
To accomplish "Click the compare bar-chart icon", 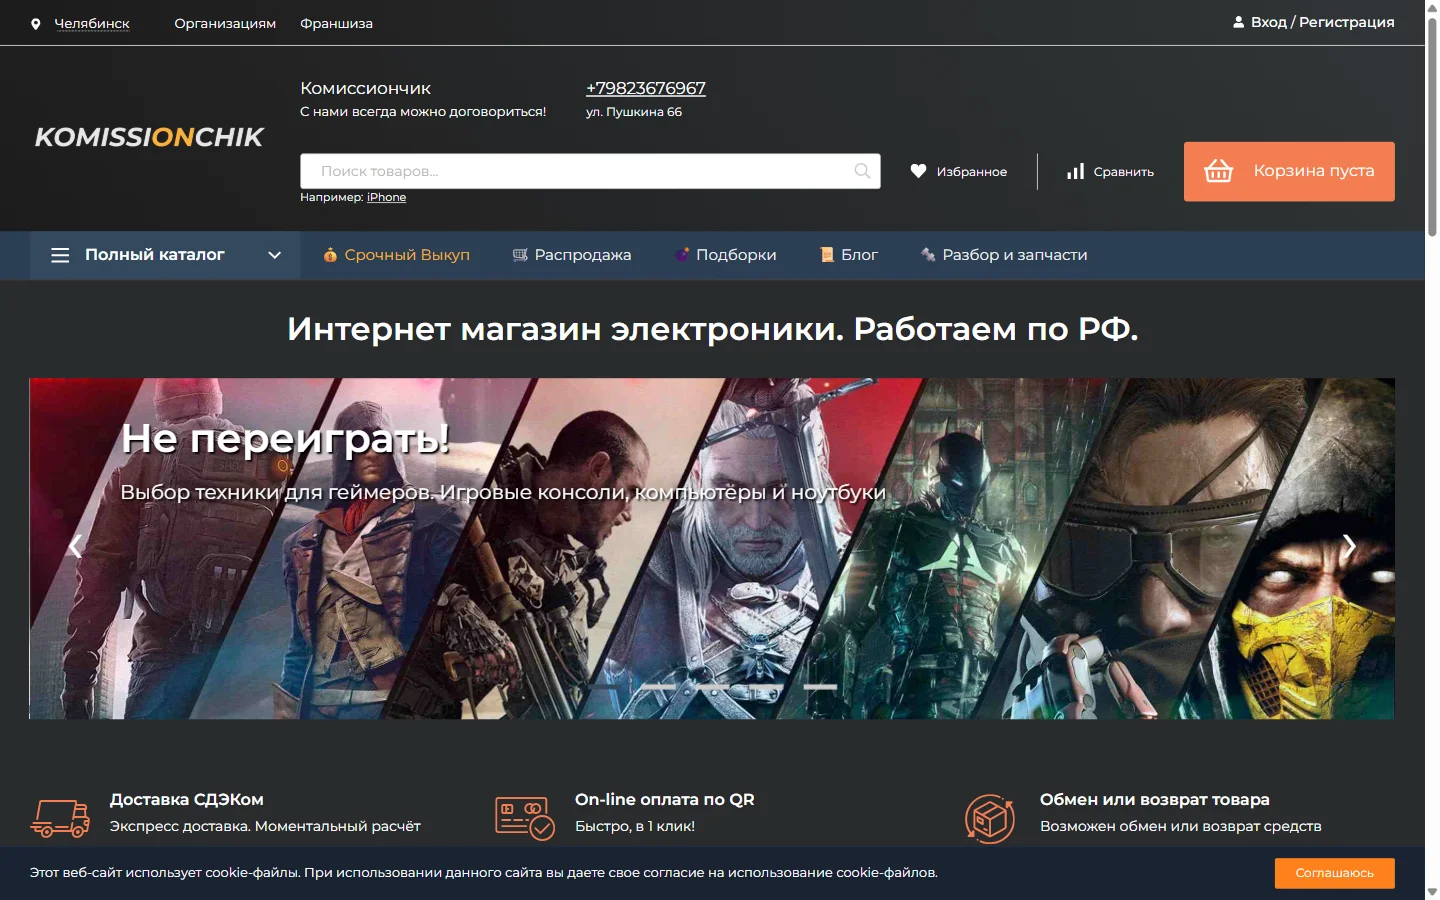I will 1076,171.
